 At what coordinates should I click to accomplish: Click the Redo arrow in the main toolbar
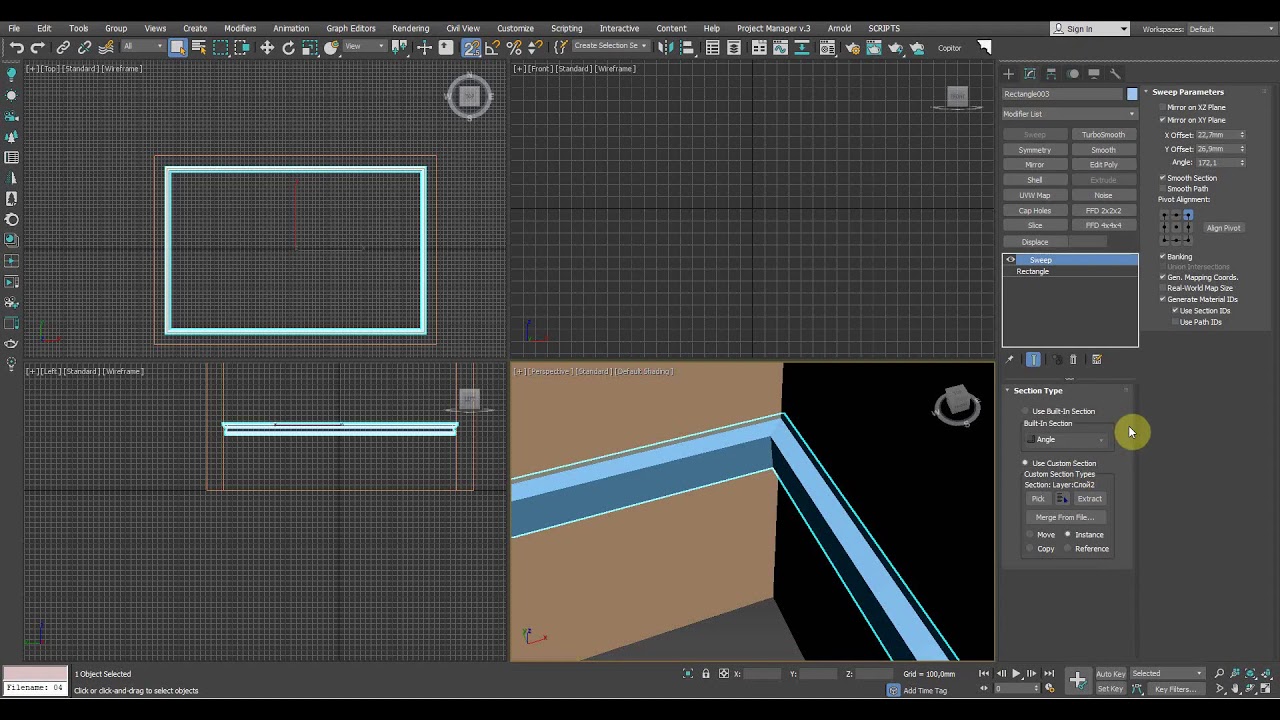click(37, 48)
